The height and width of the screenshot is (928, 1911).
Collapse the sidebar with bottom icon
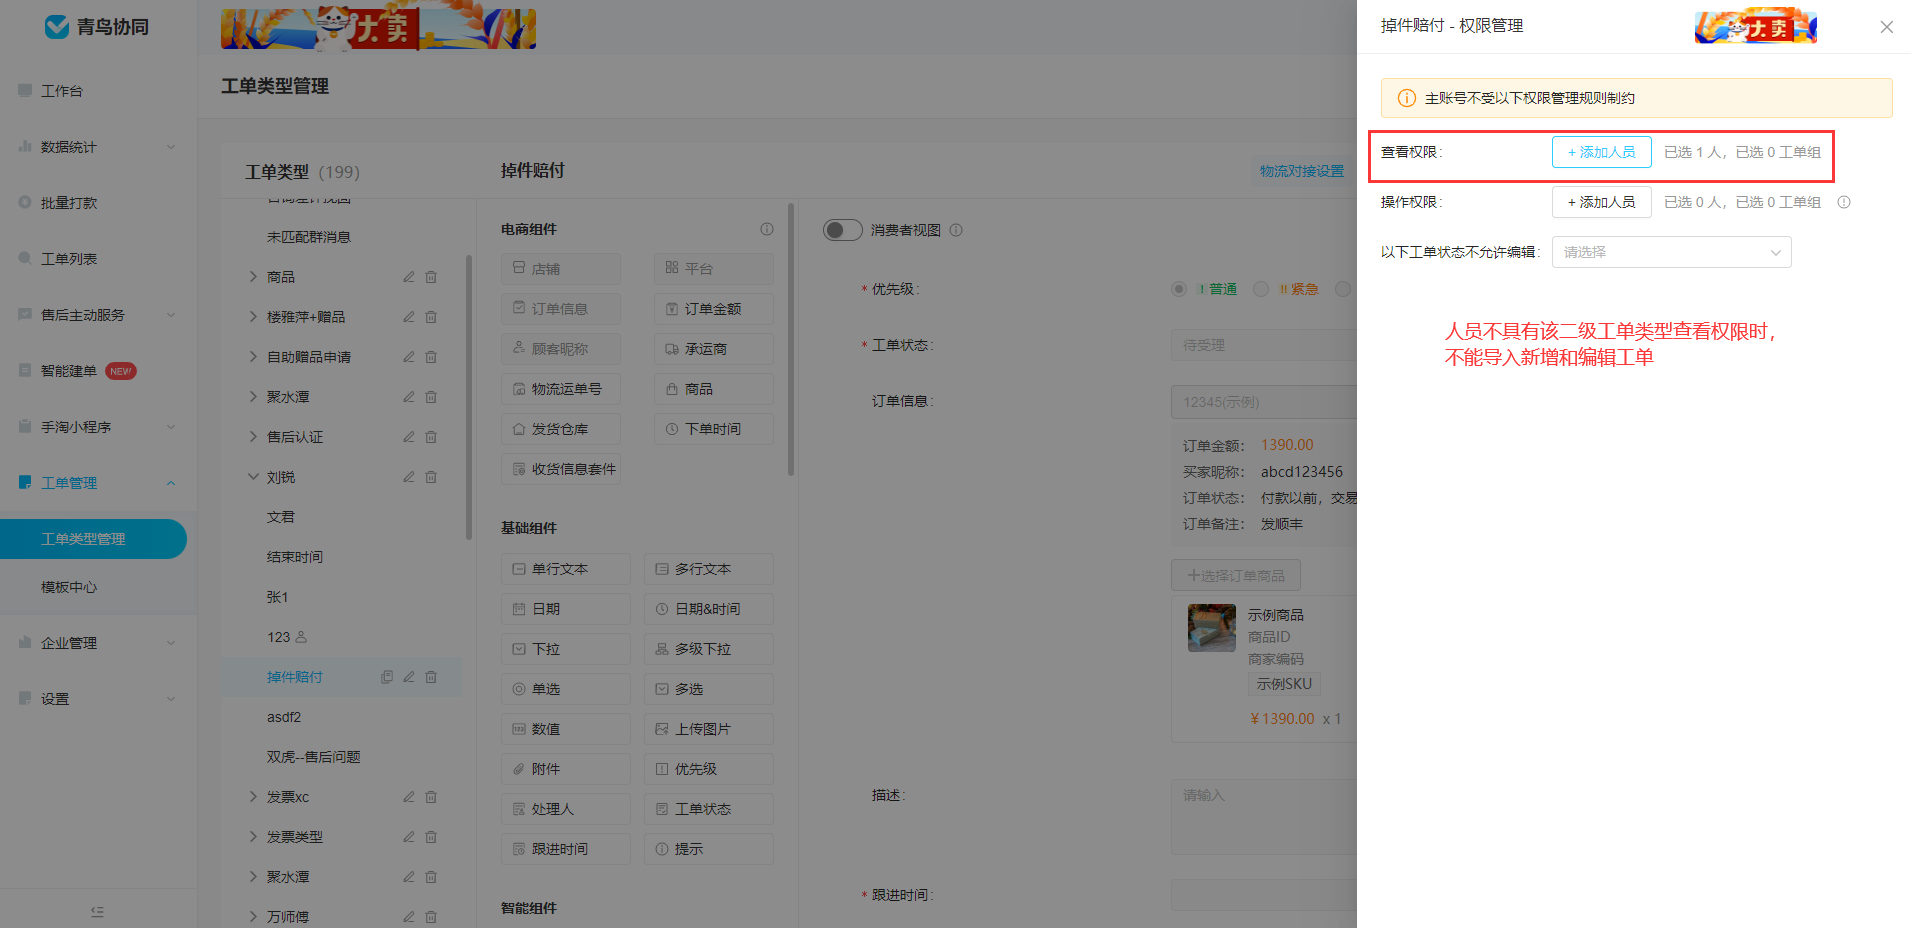coord(97,911)
